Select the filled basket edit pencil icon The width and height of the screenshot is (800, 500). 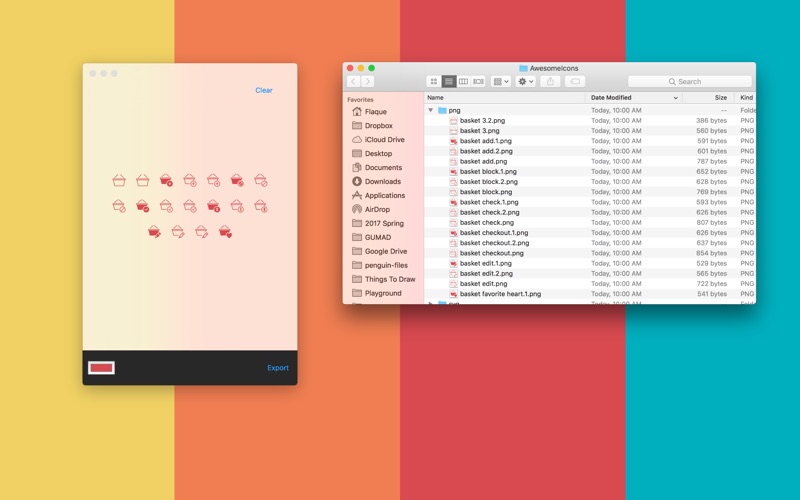pos(154,232)
